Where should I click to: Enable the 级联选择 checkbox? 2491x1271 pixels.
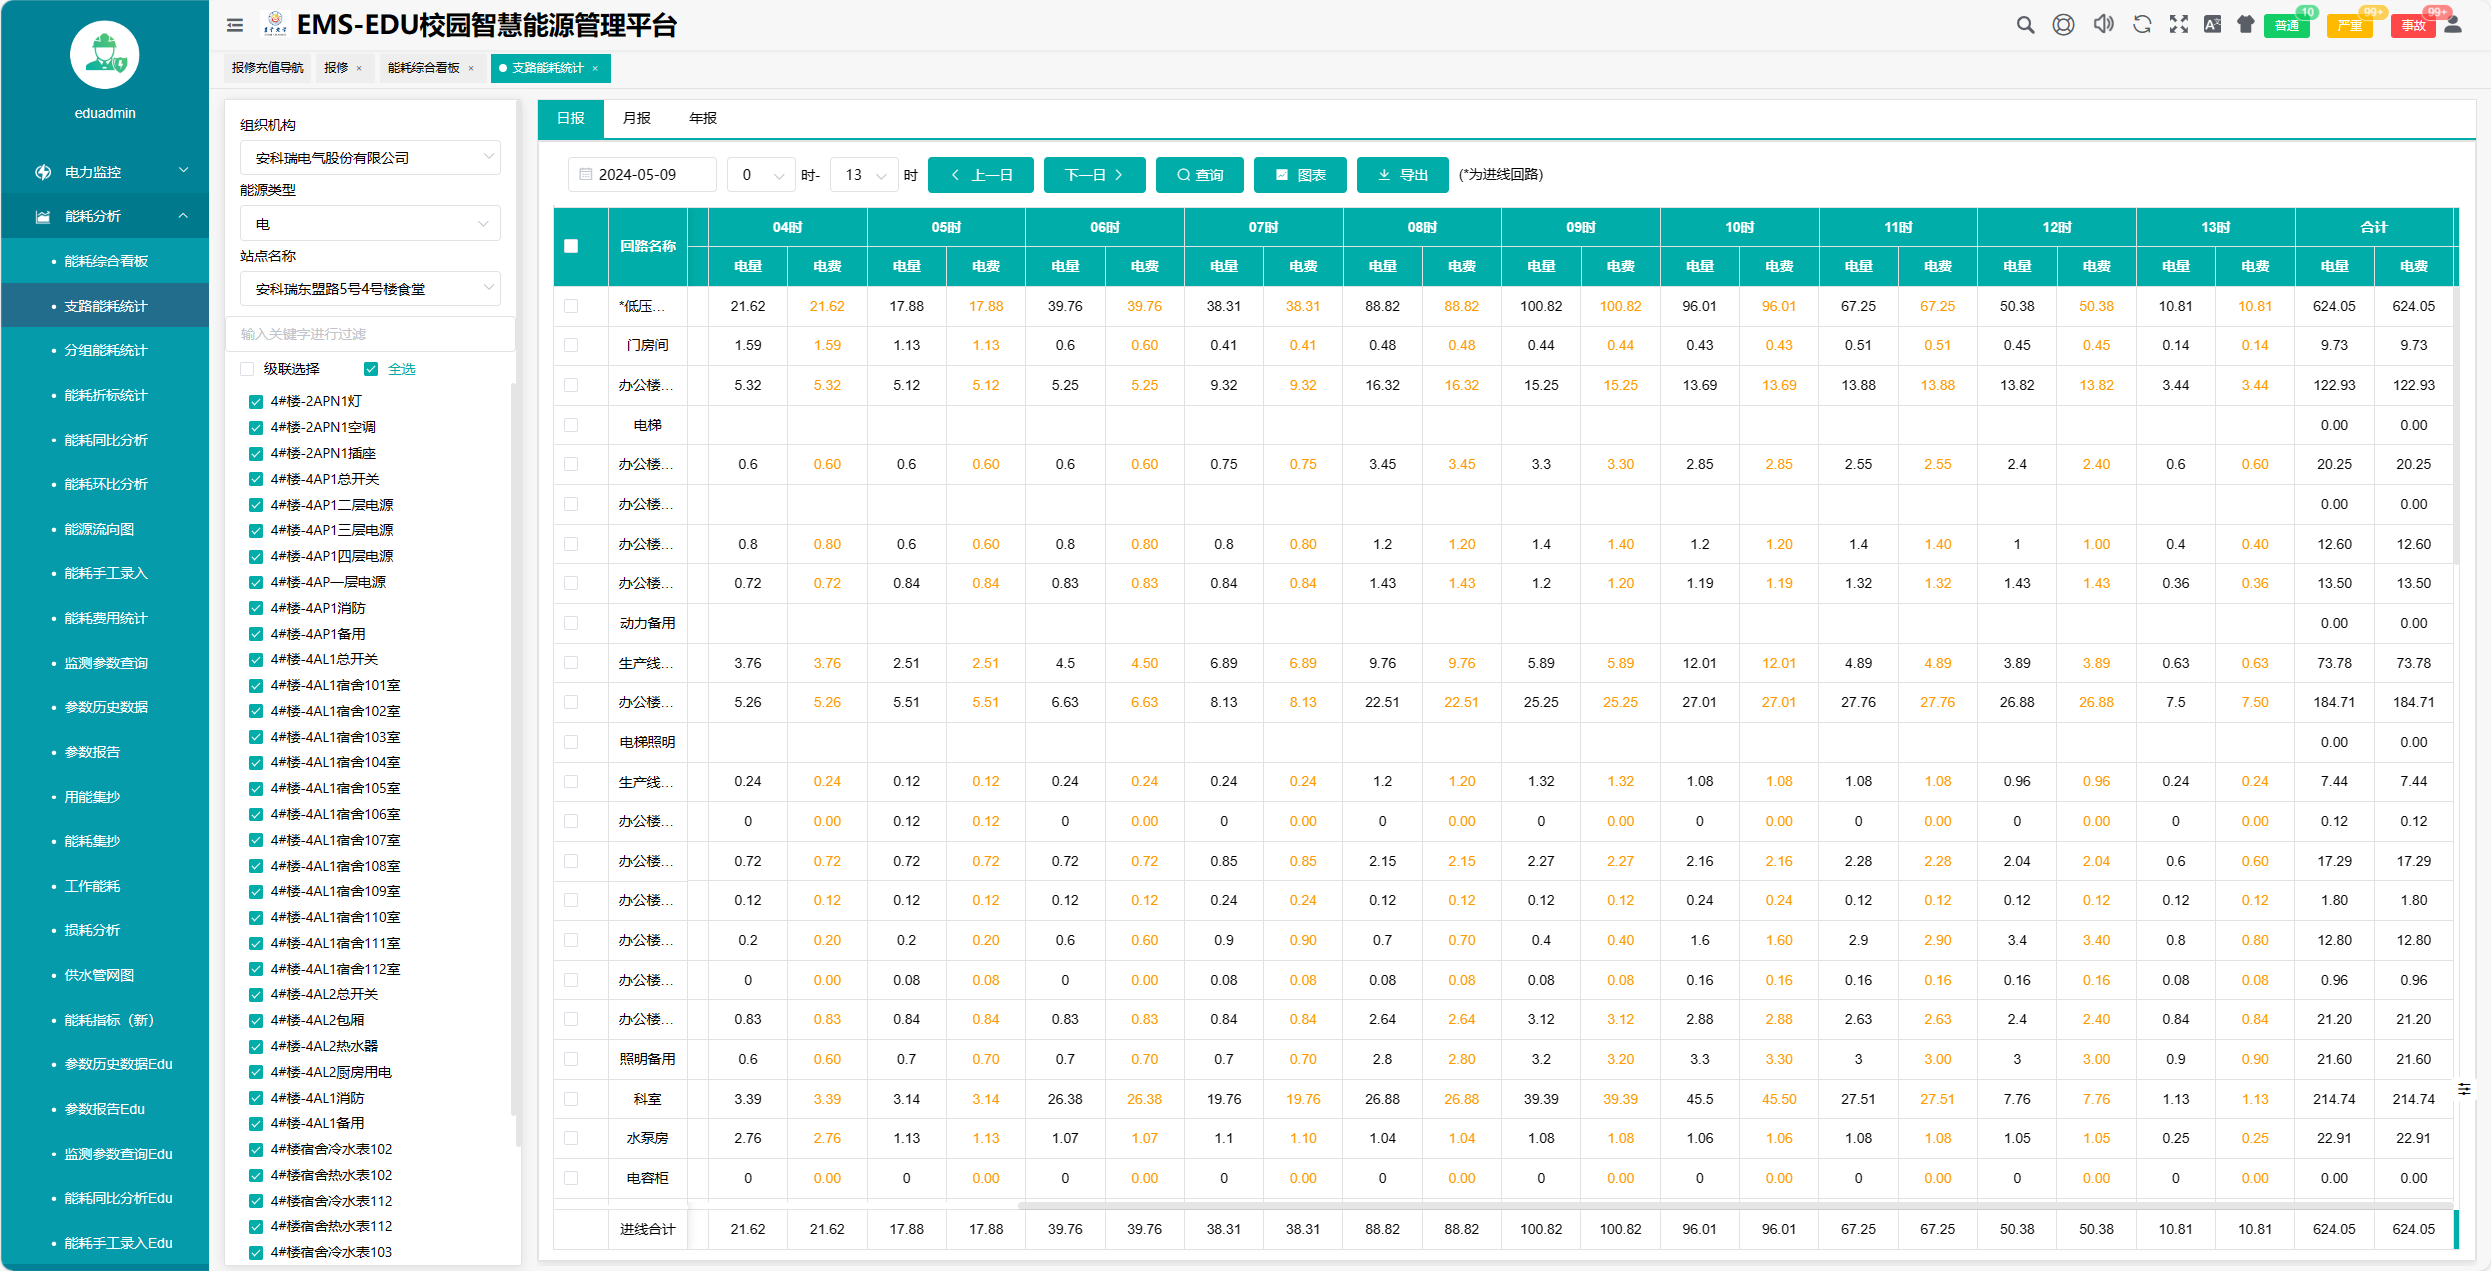pos(248,369)
